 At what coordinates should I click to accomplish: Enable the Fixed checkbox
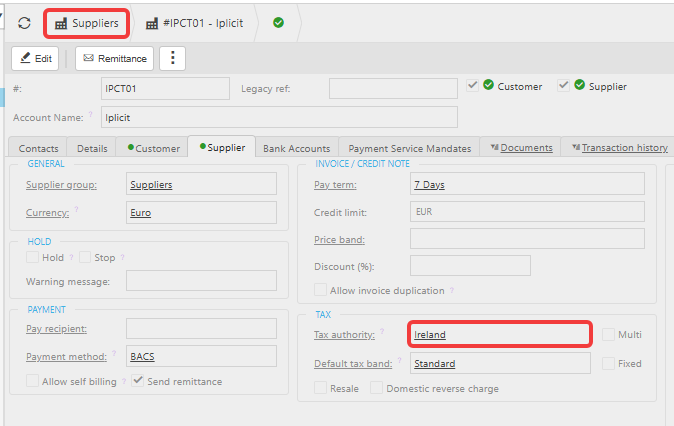[x=608, y=363]
